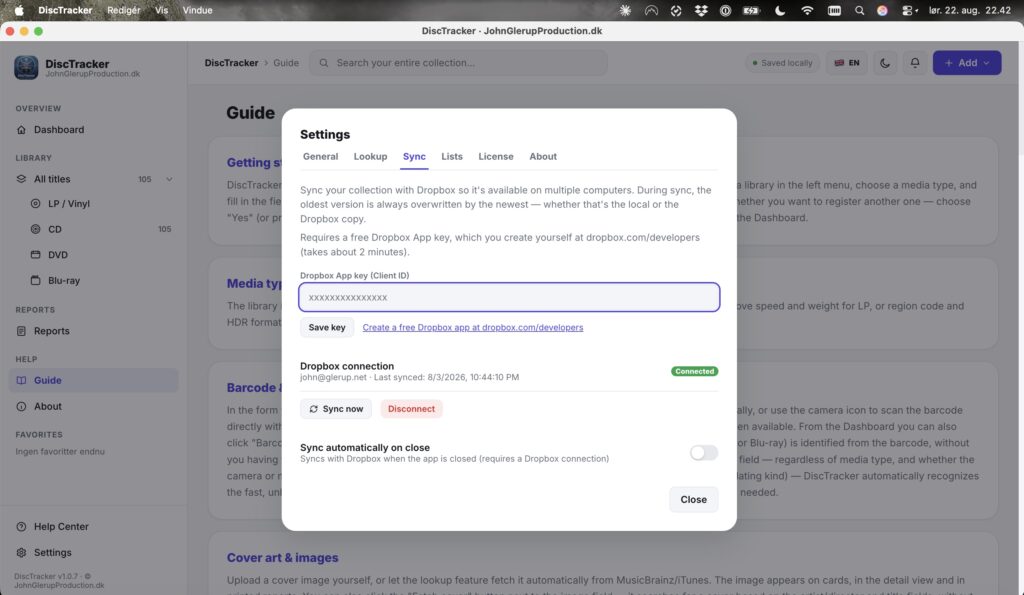Click Spotlight search in menu bar
Screen dimensions: 1024x595
click(x=859, y=10)
